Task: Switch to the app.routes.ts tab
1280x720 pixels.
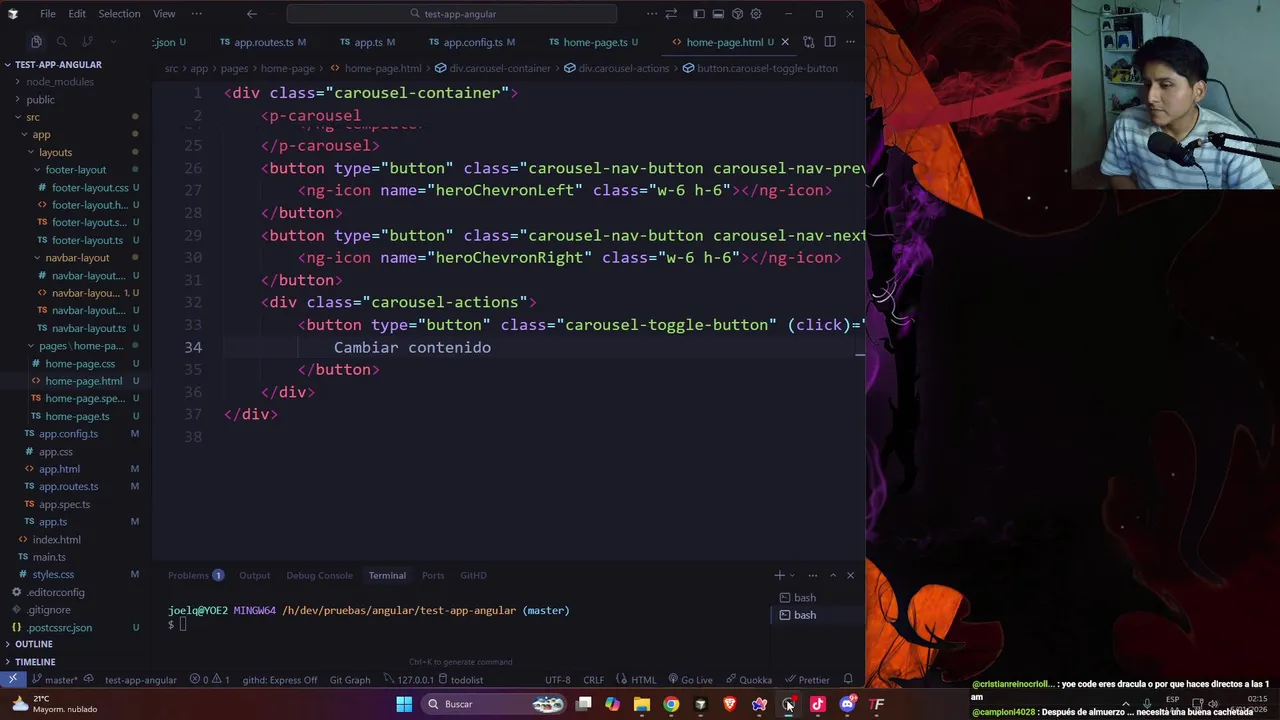Action: (263, 42)
